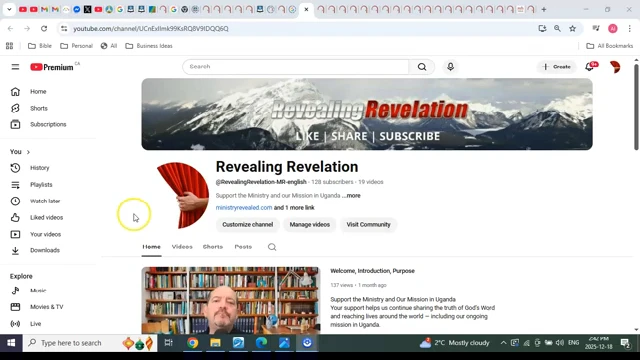Click the Windows taskbar search box
The height and width of the screenshot is (360, 640).
pos(89,343)
